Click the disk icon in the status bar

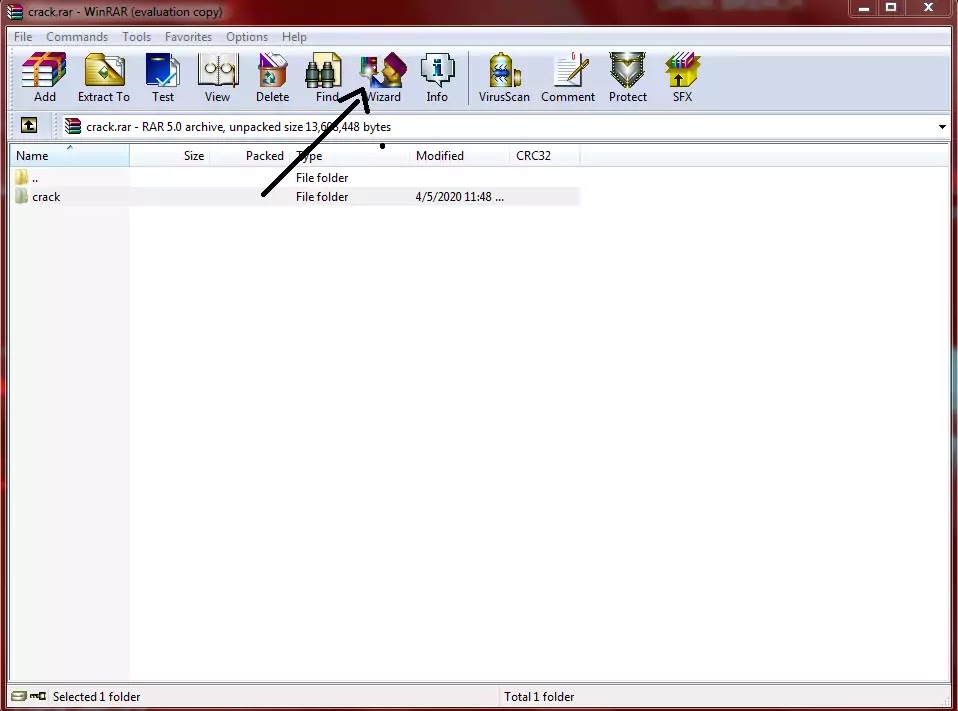(19, 696)
